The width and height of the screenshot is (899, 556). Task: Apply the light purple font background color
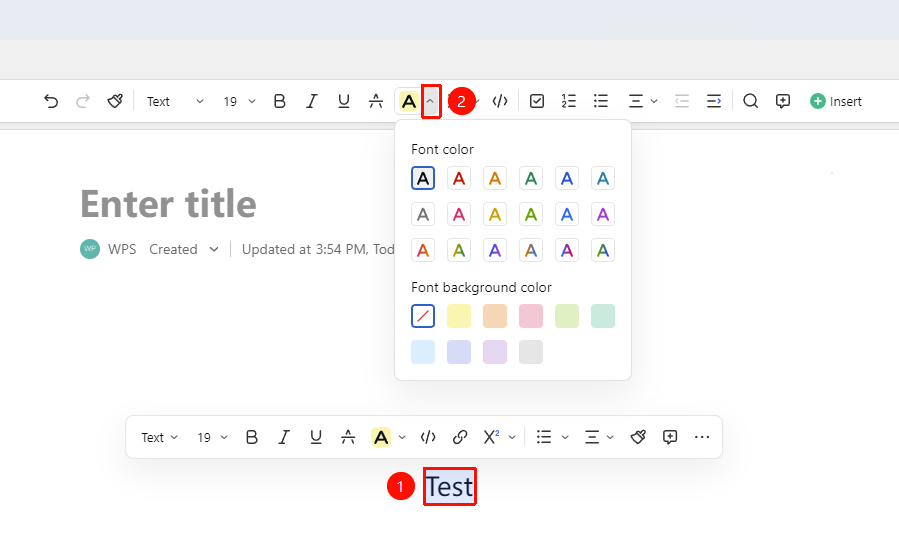click(x=495, y=352)
